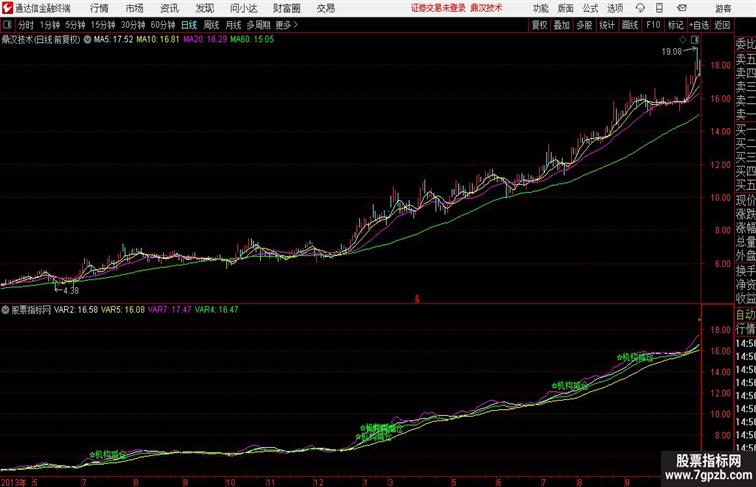The width and height of the screenshot is (756, 487).
Task: Open the F10 company info
Action: pos(653,25)
